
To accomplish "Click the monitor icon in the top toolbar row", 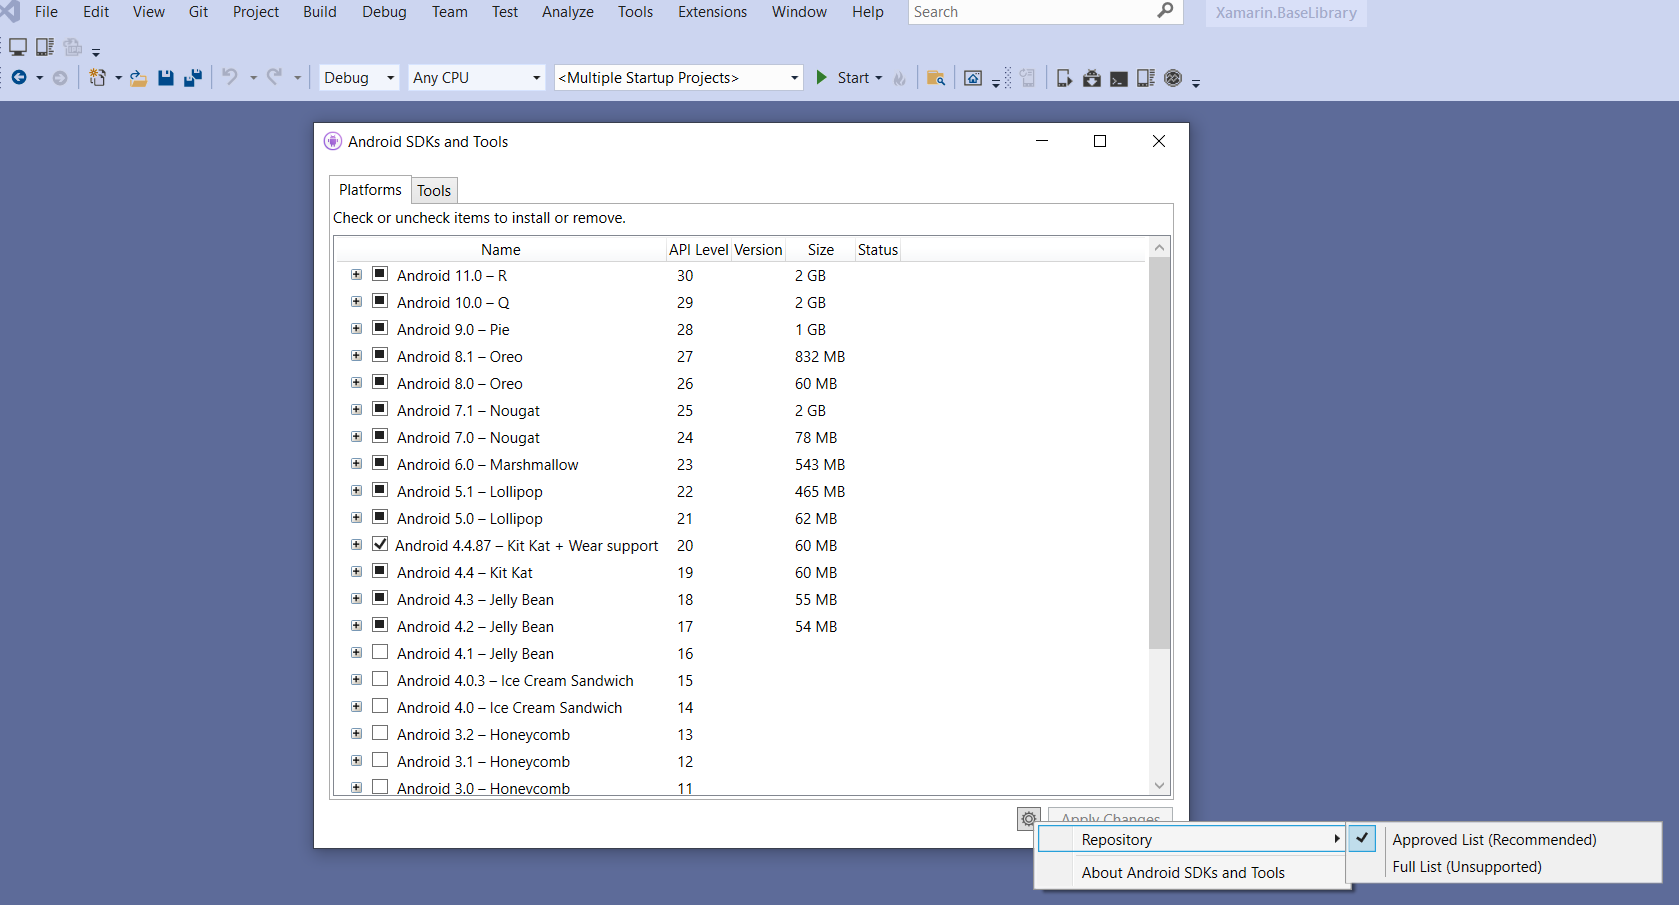I will pyautogui.click(x=18, y=47).
